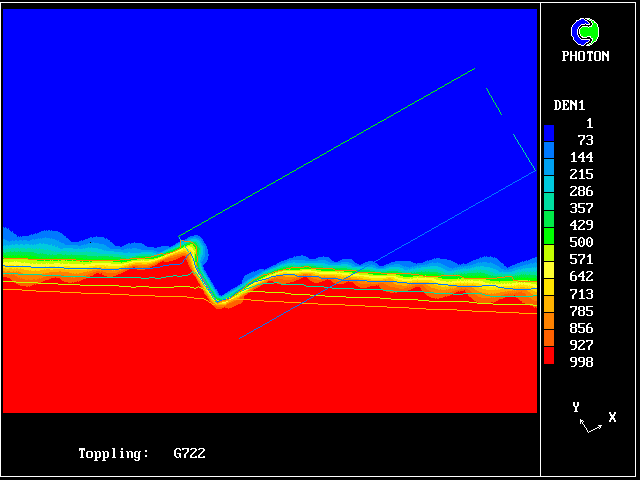Select legend value 144
Screen dimensions: 640x480
[581, 157]
